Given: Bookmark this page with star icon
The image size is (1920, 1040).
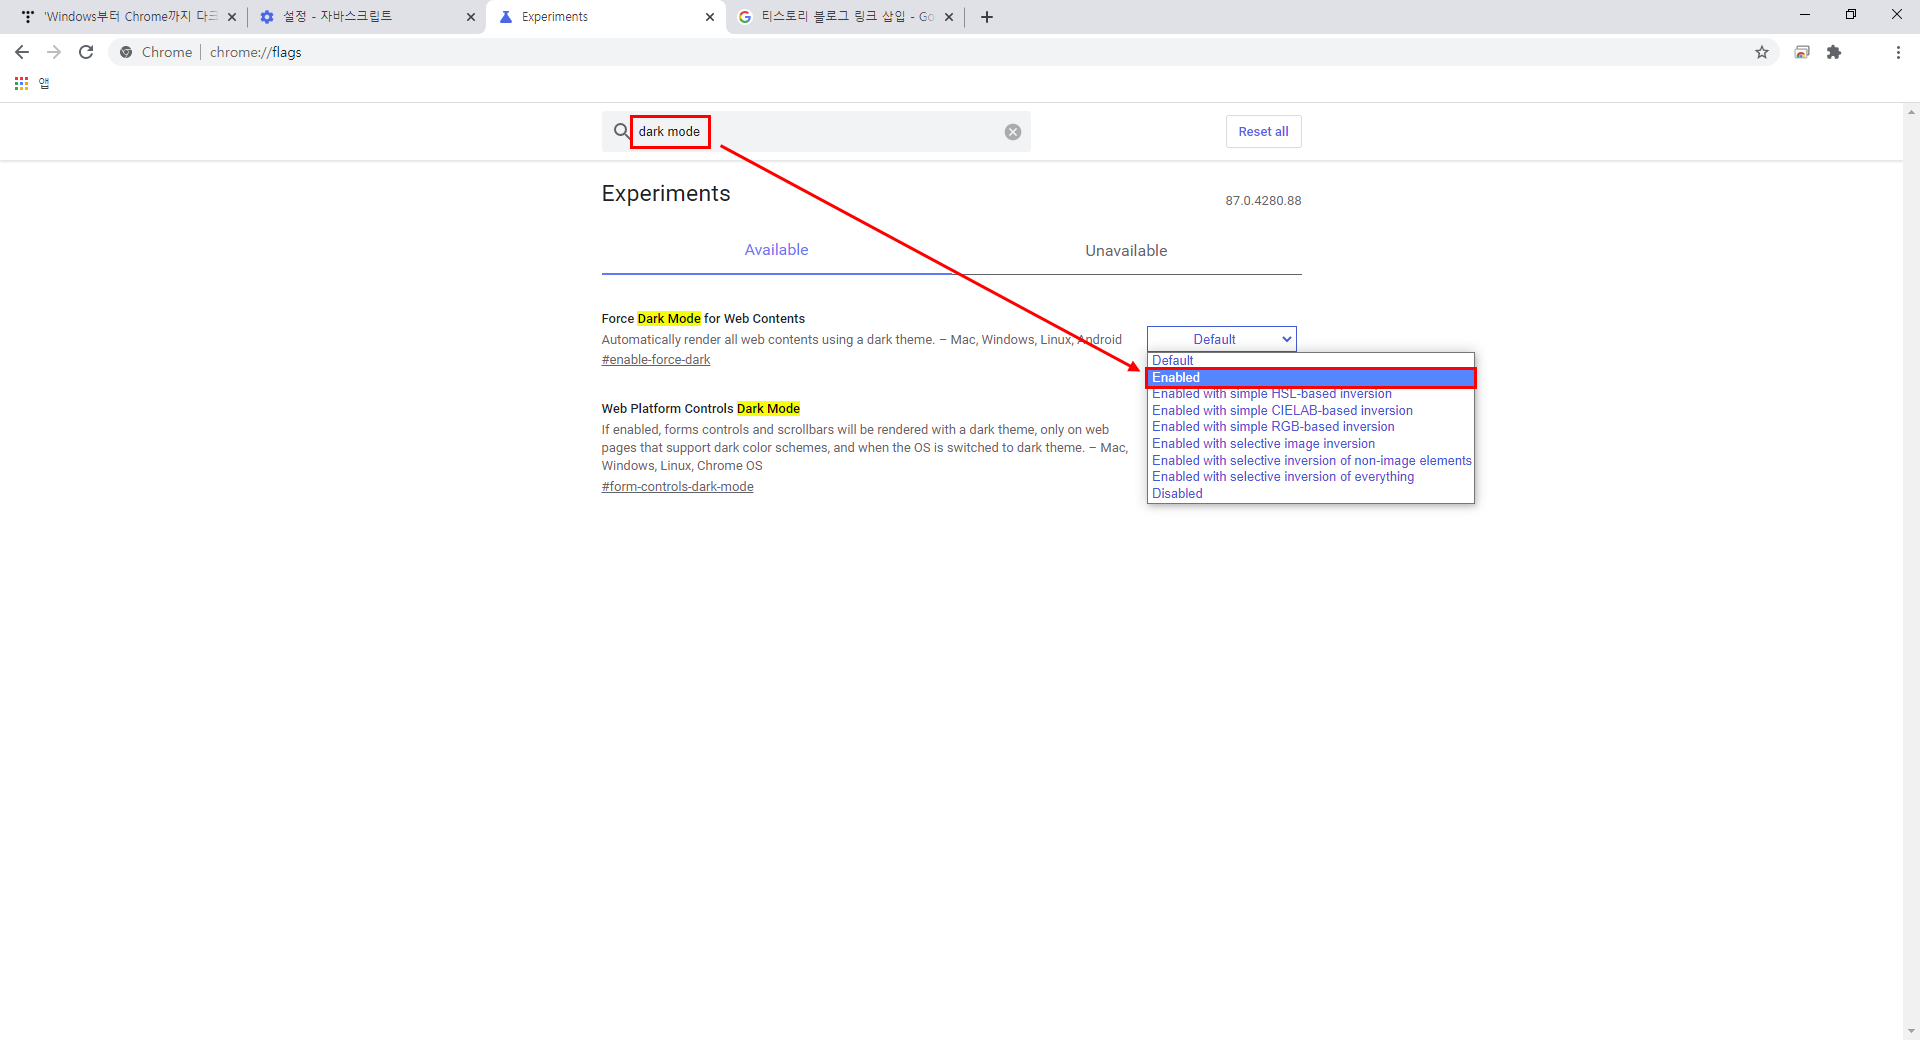Looking at the screenshot, I should coord(1762,52).
